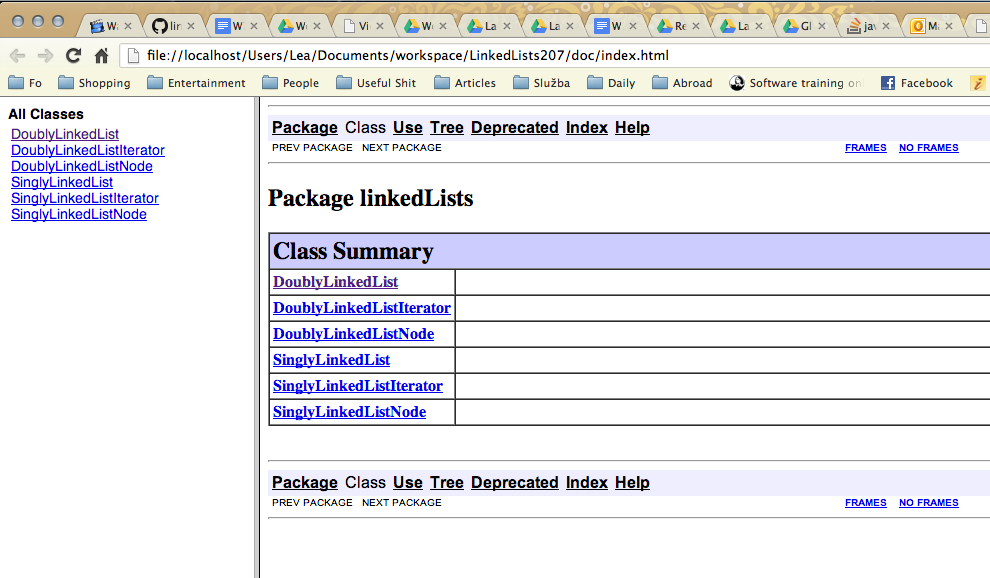Expand the Useful Shit bookmarks folder
990x578 pixels.
[x=376, y=83]
